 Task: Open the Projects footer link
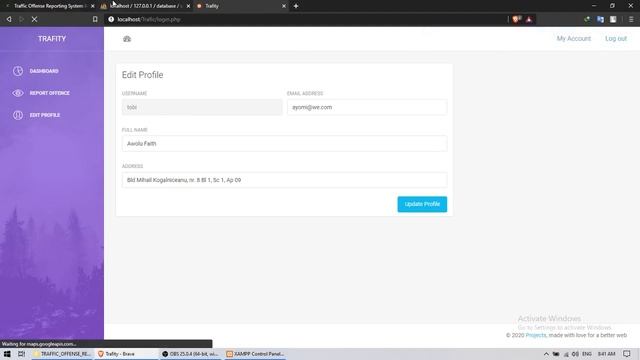pos(536,335)
